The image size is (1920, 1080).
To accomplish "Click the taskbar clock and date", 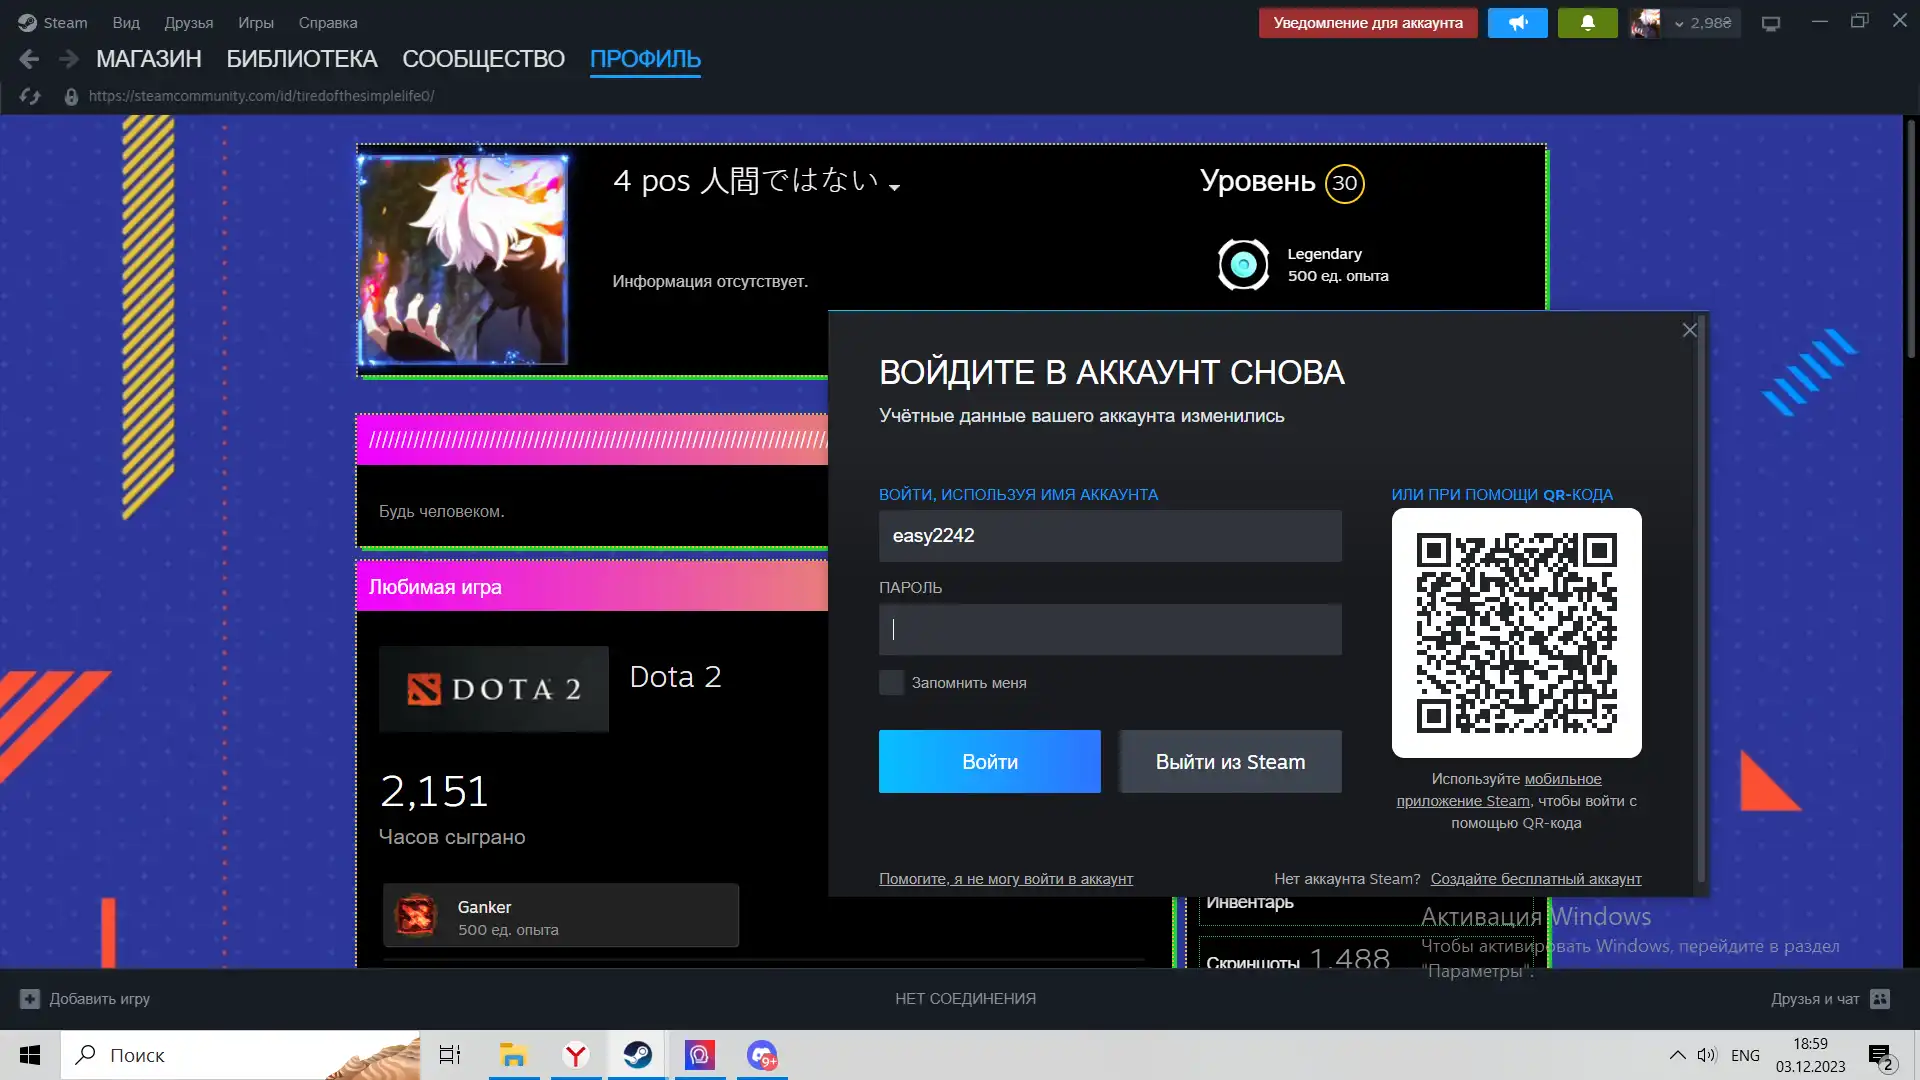I will tap(1810, 1055).
